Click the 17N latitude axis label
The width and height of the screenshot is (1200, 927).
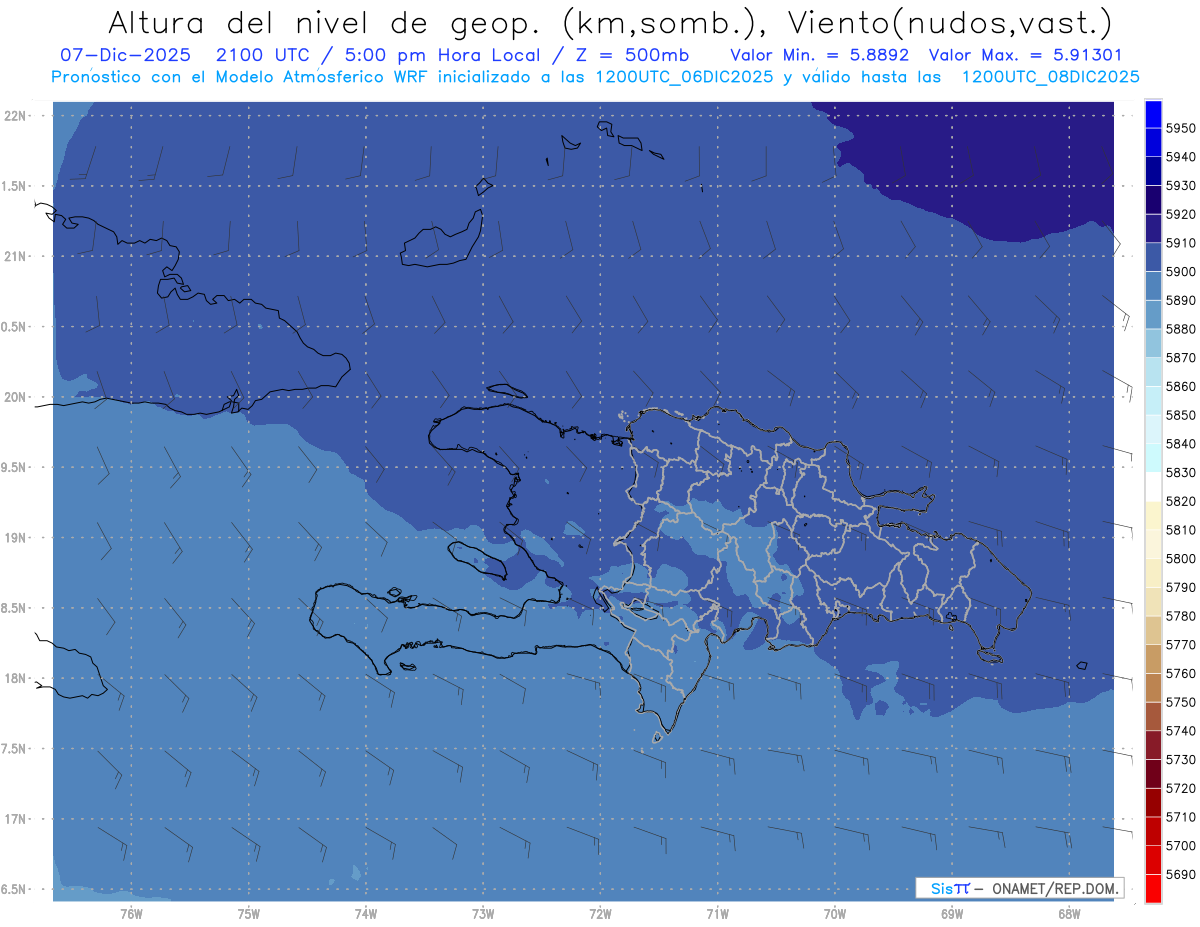click(15, 819)
